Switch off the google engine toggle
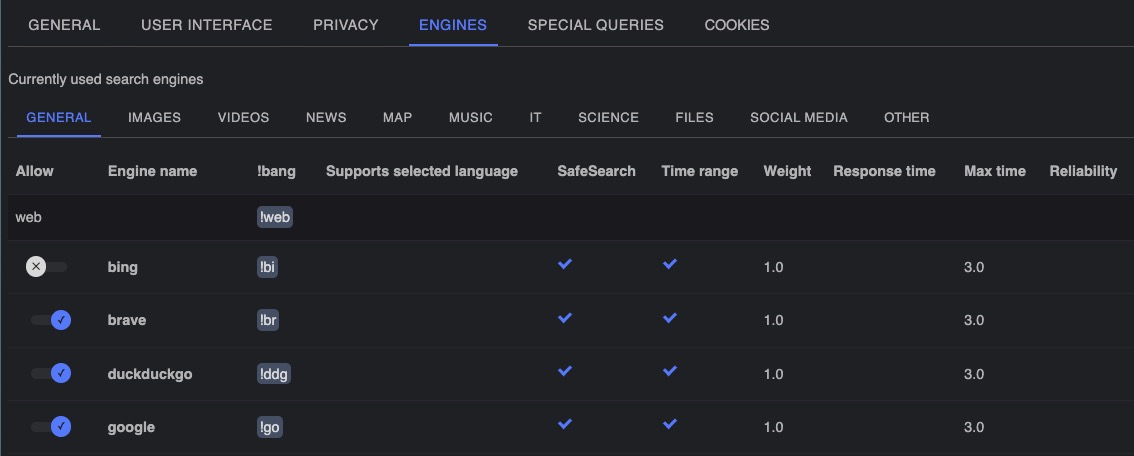The height and width of the screenshot is (456, 1134). click(51, 427)
